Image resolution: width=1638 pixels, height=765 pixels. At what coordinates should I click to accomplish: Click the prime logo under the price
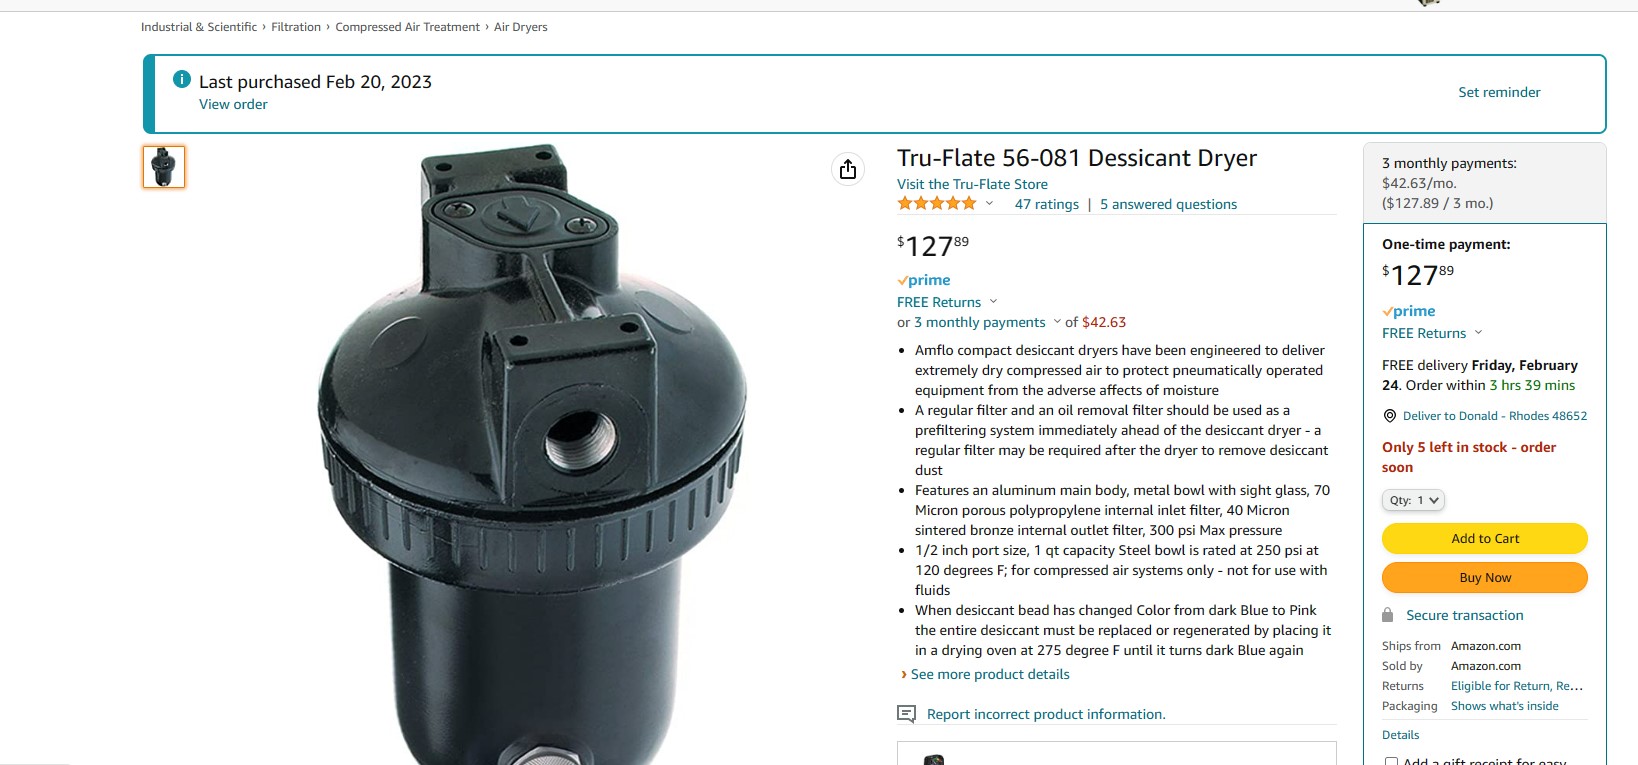[924, 280]
